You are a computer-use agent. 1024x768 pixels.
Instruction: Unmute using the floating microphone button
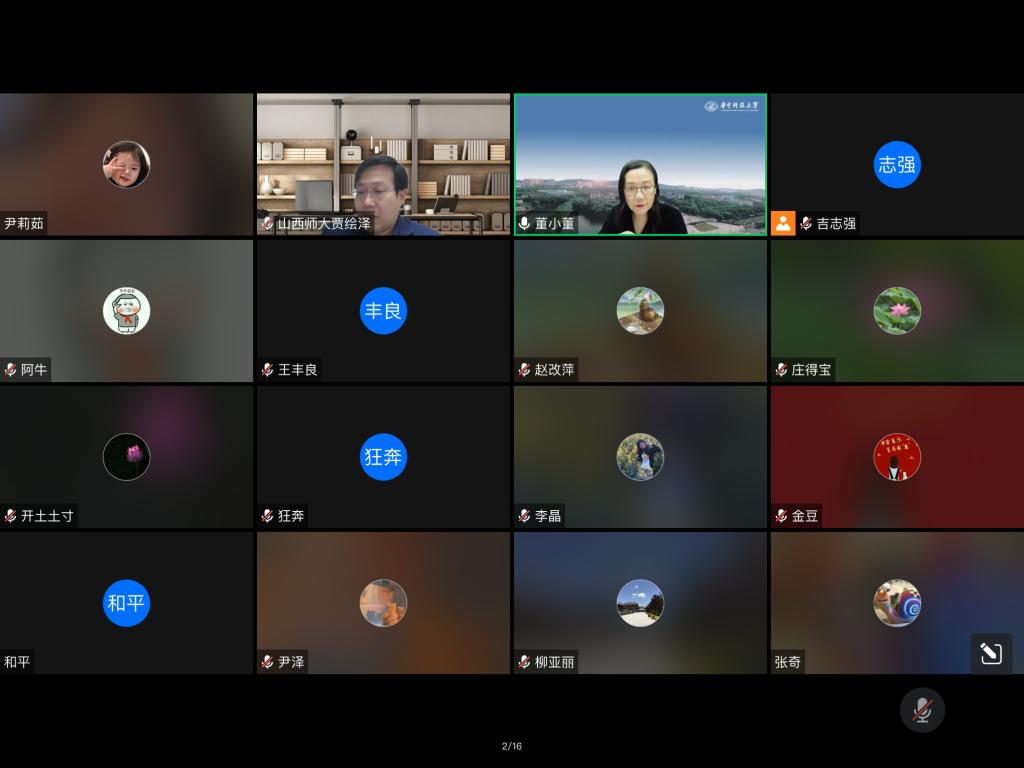922,710
